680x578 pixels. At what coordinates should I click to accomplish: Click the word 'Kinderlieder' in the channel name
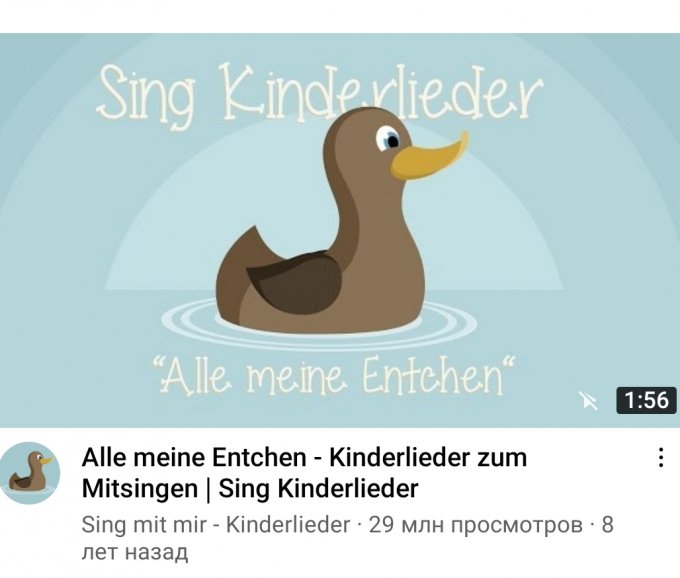pos(288,525)
